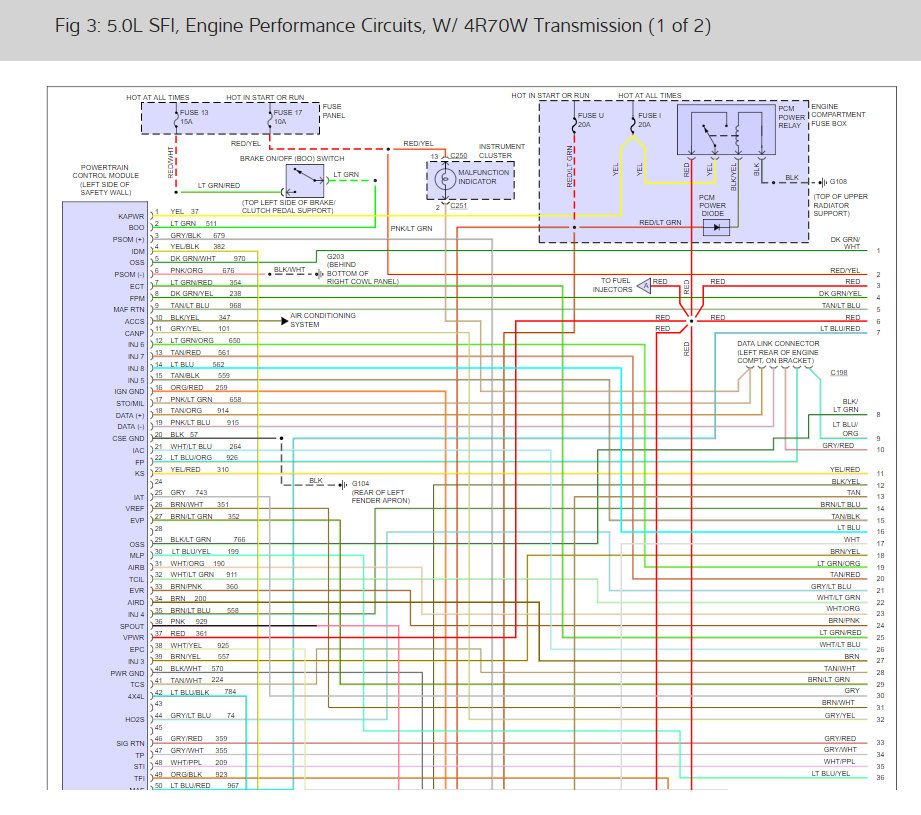
Task: Click the POWERTRAIN CONTROL MODULE label
Action: [x=106, y=180]
